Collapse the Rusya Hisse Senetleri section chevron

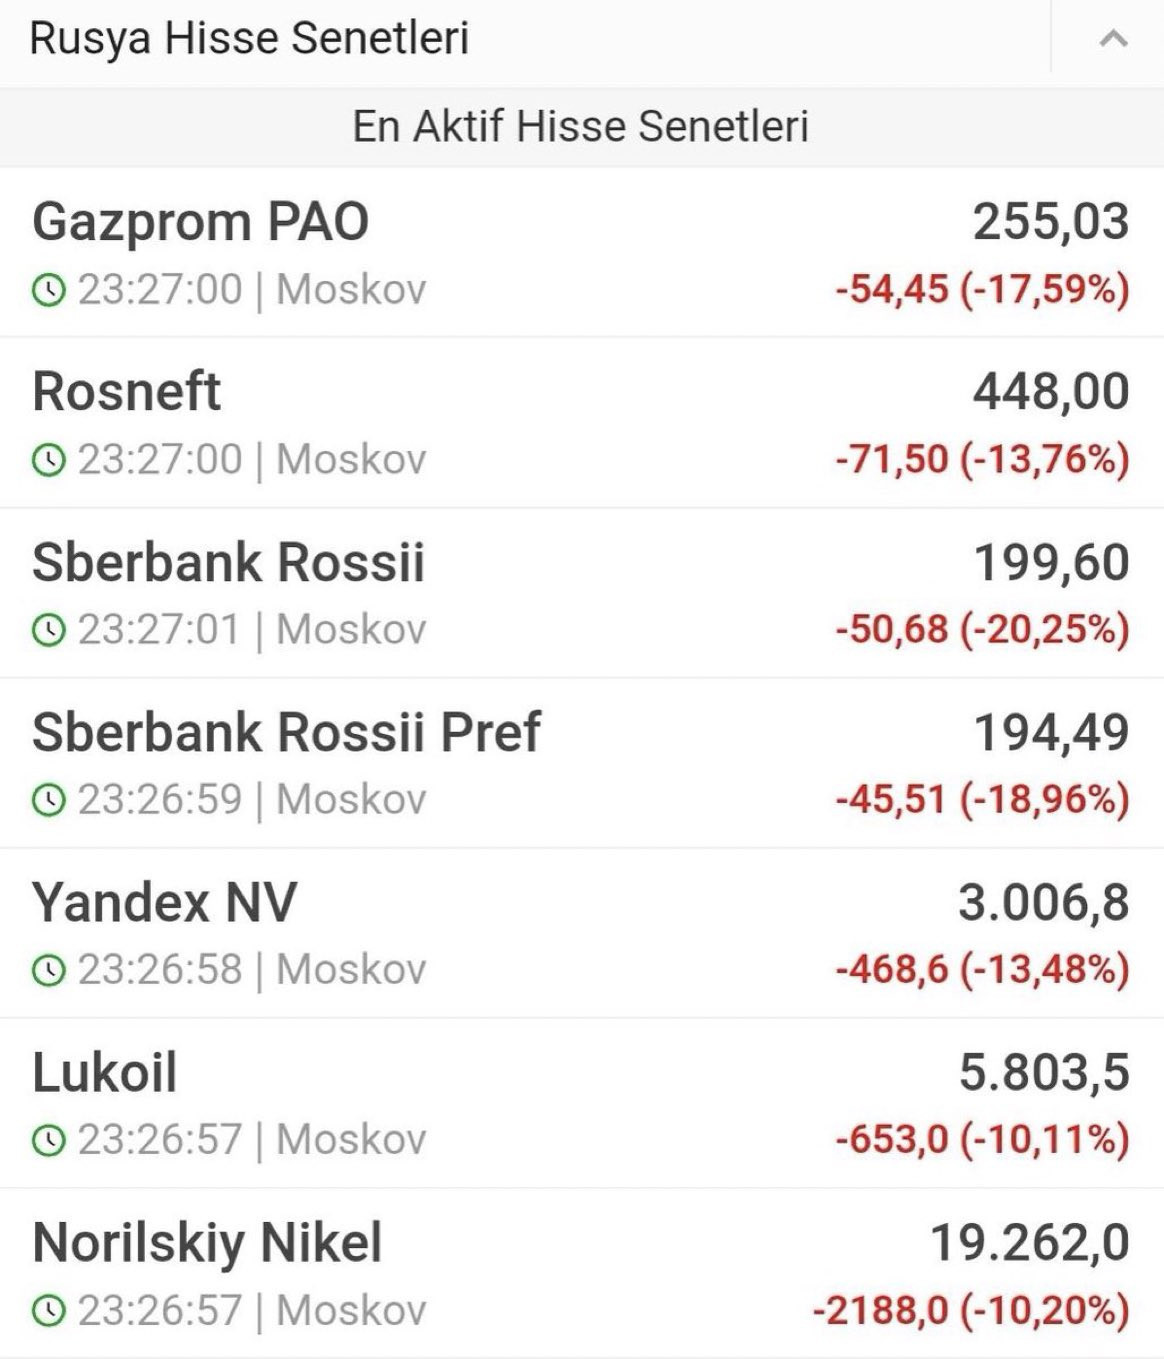[x=1113, y=39]
